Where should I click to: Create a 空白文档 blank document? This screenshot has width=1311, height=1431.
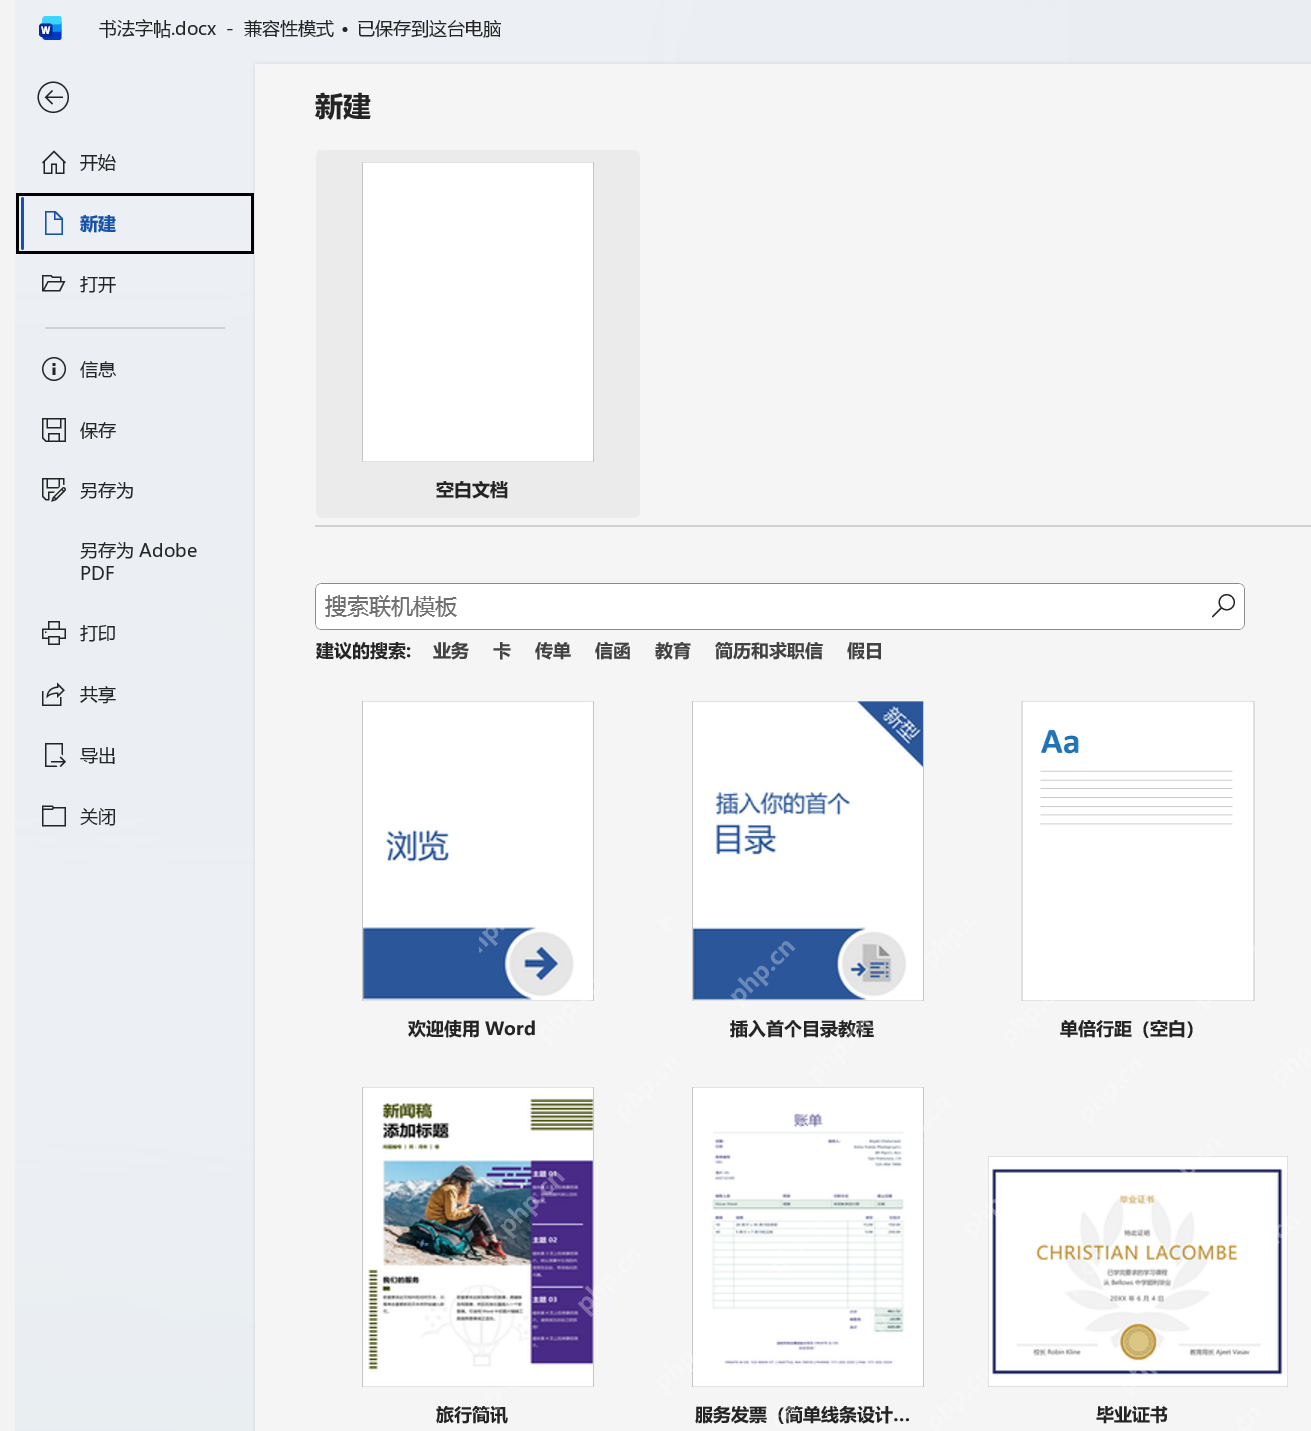(x=478, y=334)
